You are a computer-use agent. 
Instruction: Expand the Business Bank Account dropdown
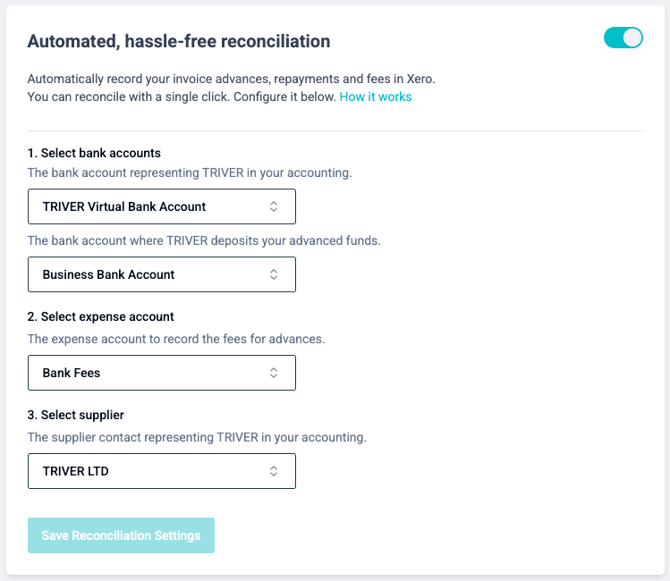(161, 275)
